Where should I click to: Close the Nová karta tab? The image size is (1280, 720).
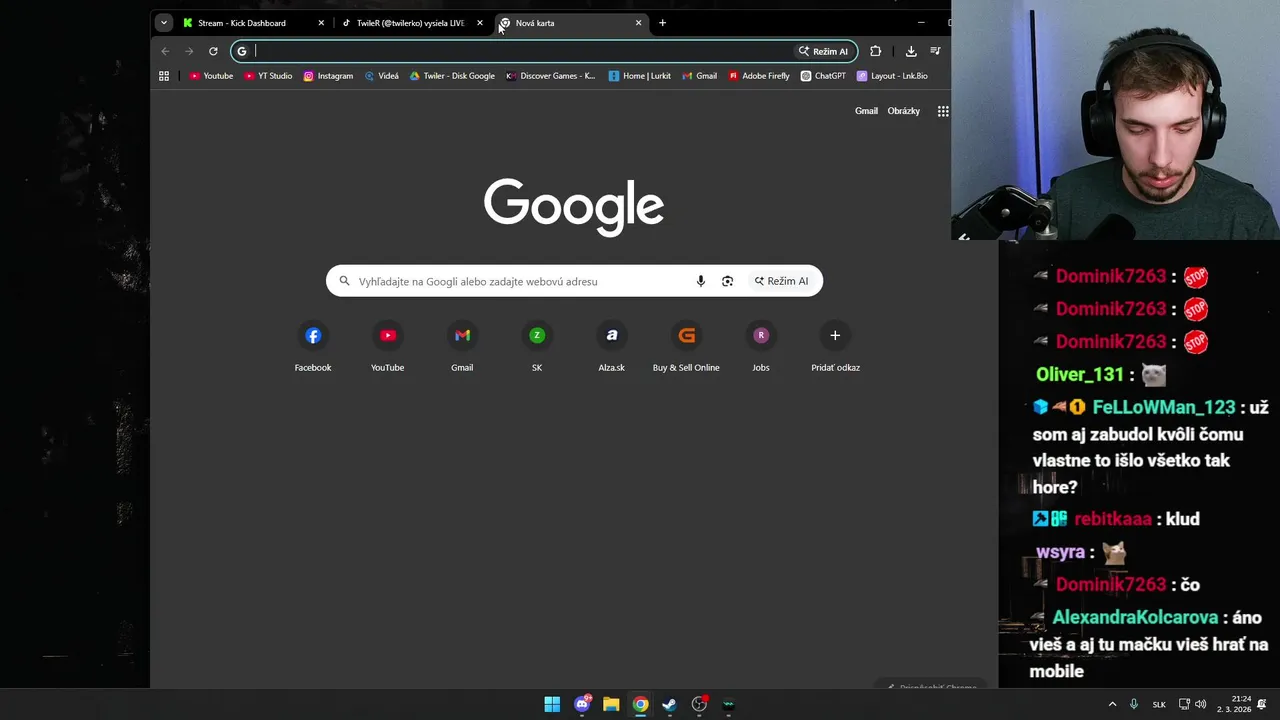[638, 23]
